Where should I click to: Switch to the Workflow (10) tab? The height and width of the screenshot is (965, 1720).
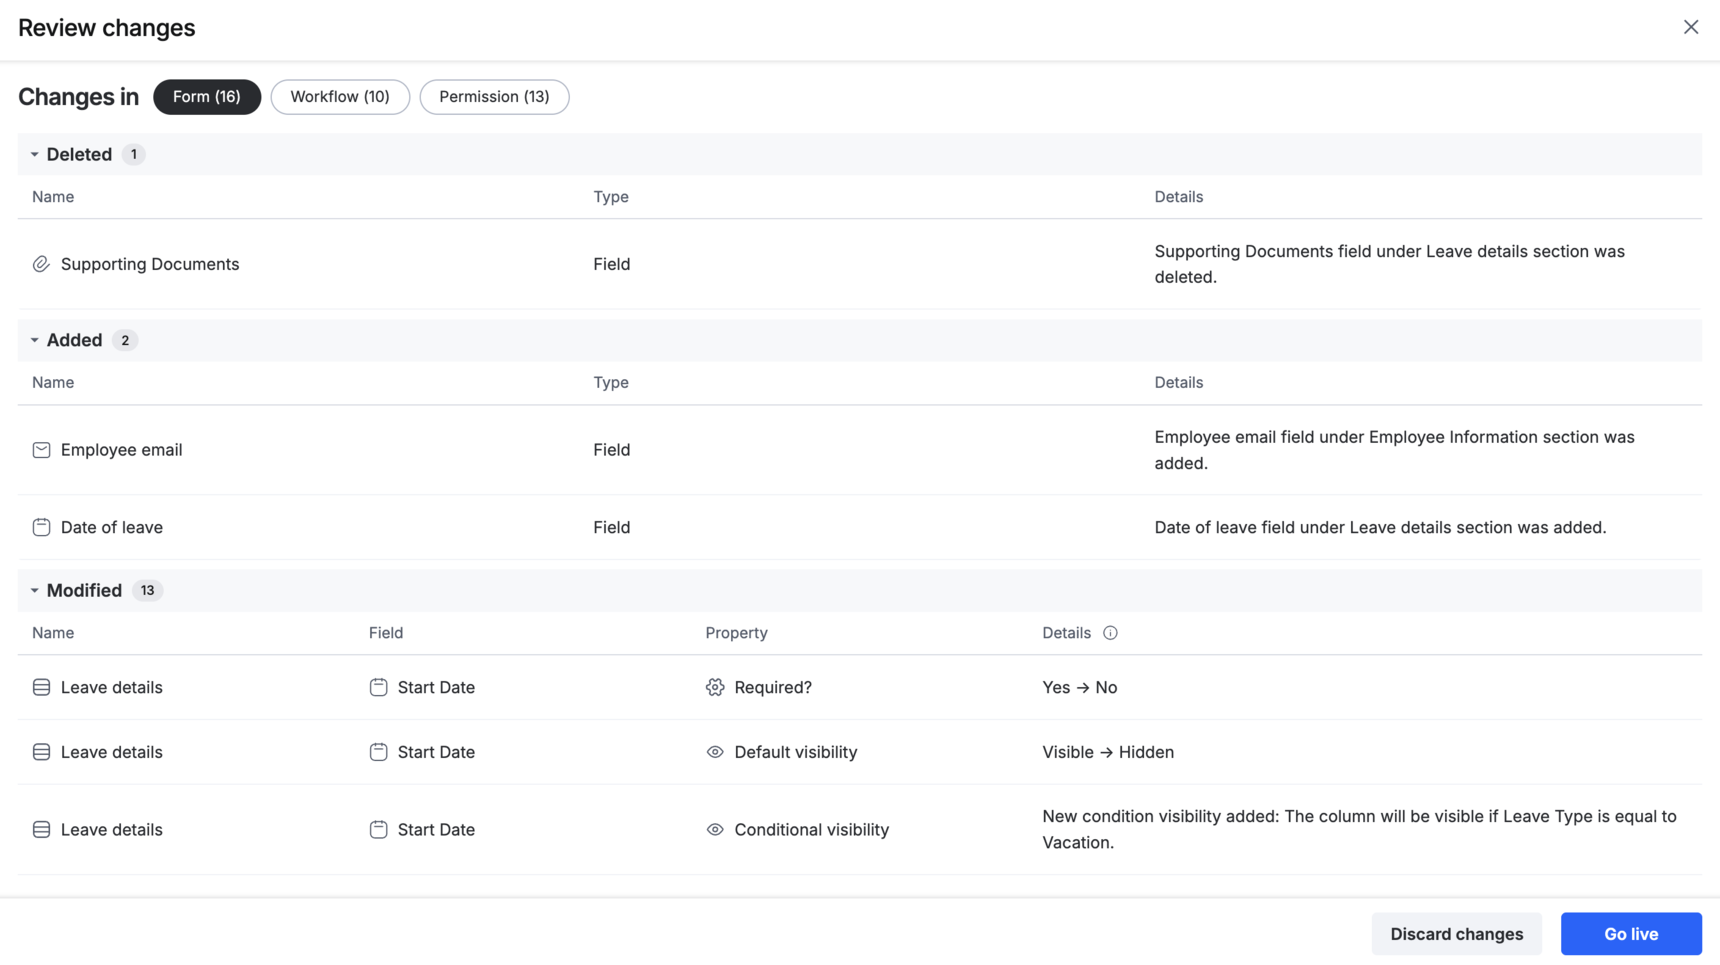[x=340, y=97]
